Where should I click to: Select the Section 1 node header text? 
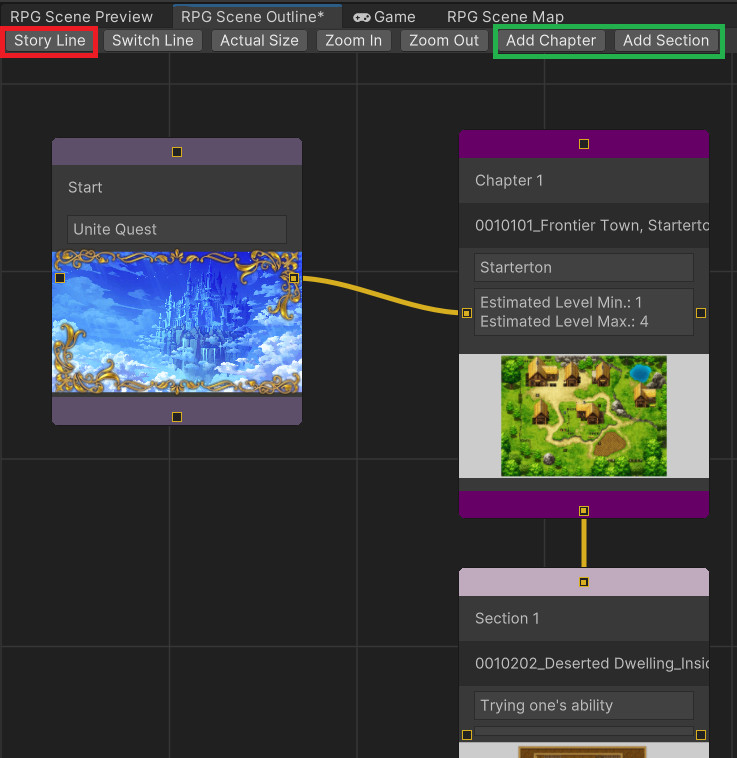[x=507, y=618]
